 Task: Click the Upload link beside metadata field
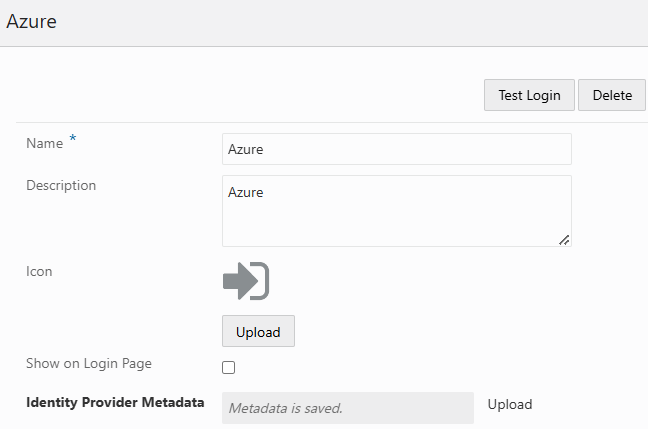click(x=510, y=405)
